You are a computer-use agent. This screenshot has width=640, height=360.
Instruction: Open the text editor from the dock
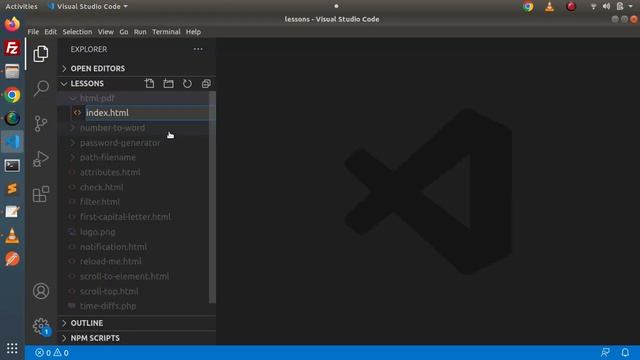(12, 212)
